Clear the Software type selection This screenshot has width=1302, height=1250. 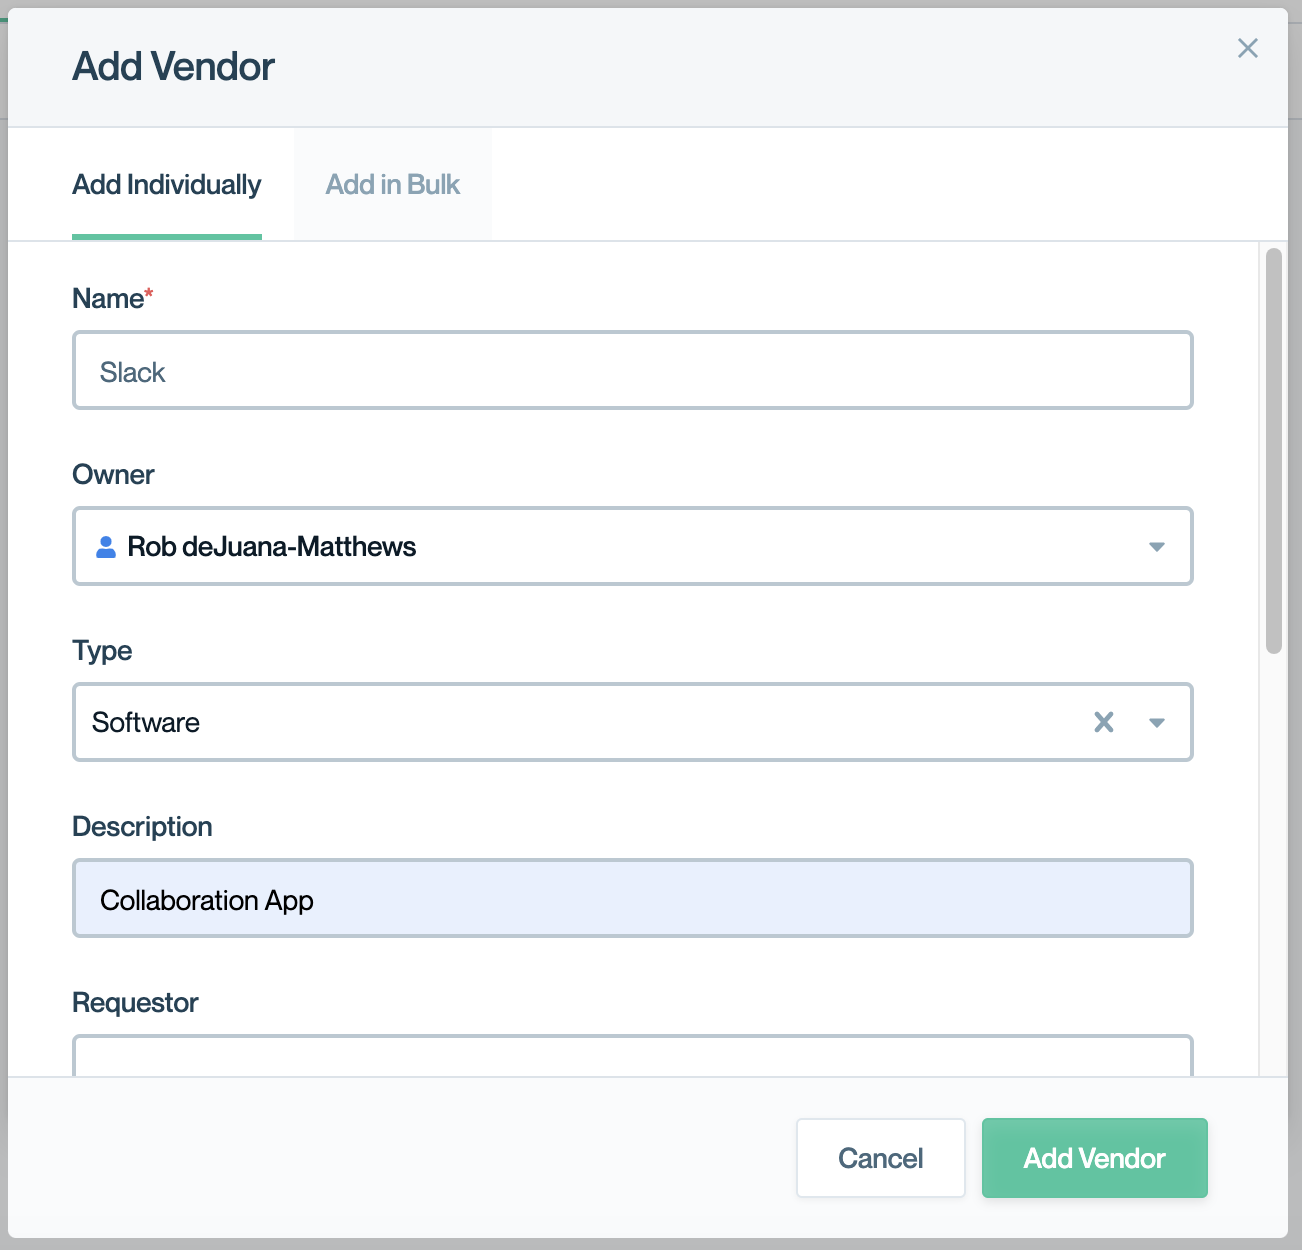(1104, 722)
